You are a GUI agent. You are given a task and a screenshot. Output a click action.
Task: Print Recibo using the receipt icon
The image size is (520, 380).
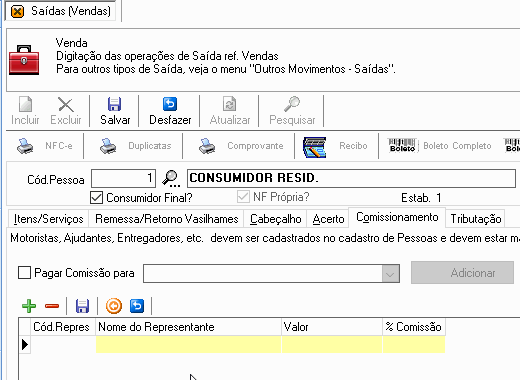(x=314, y=147)
